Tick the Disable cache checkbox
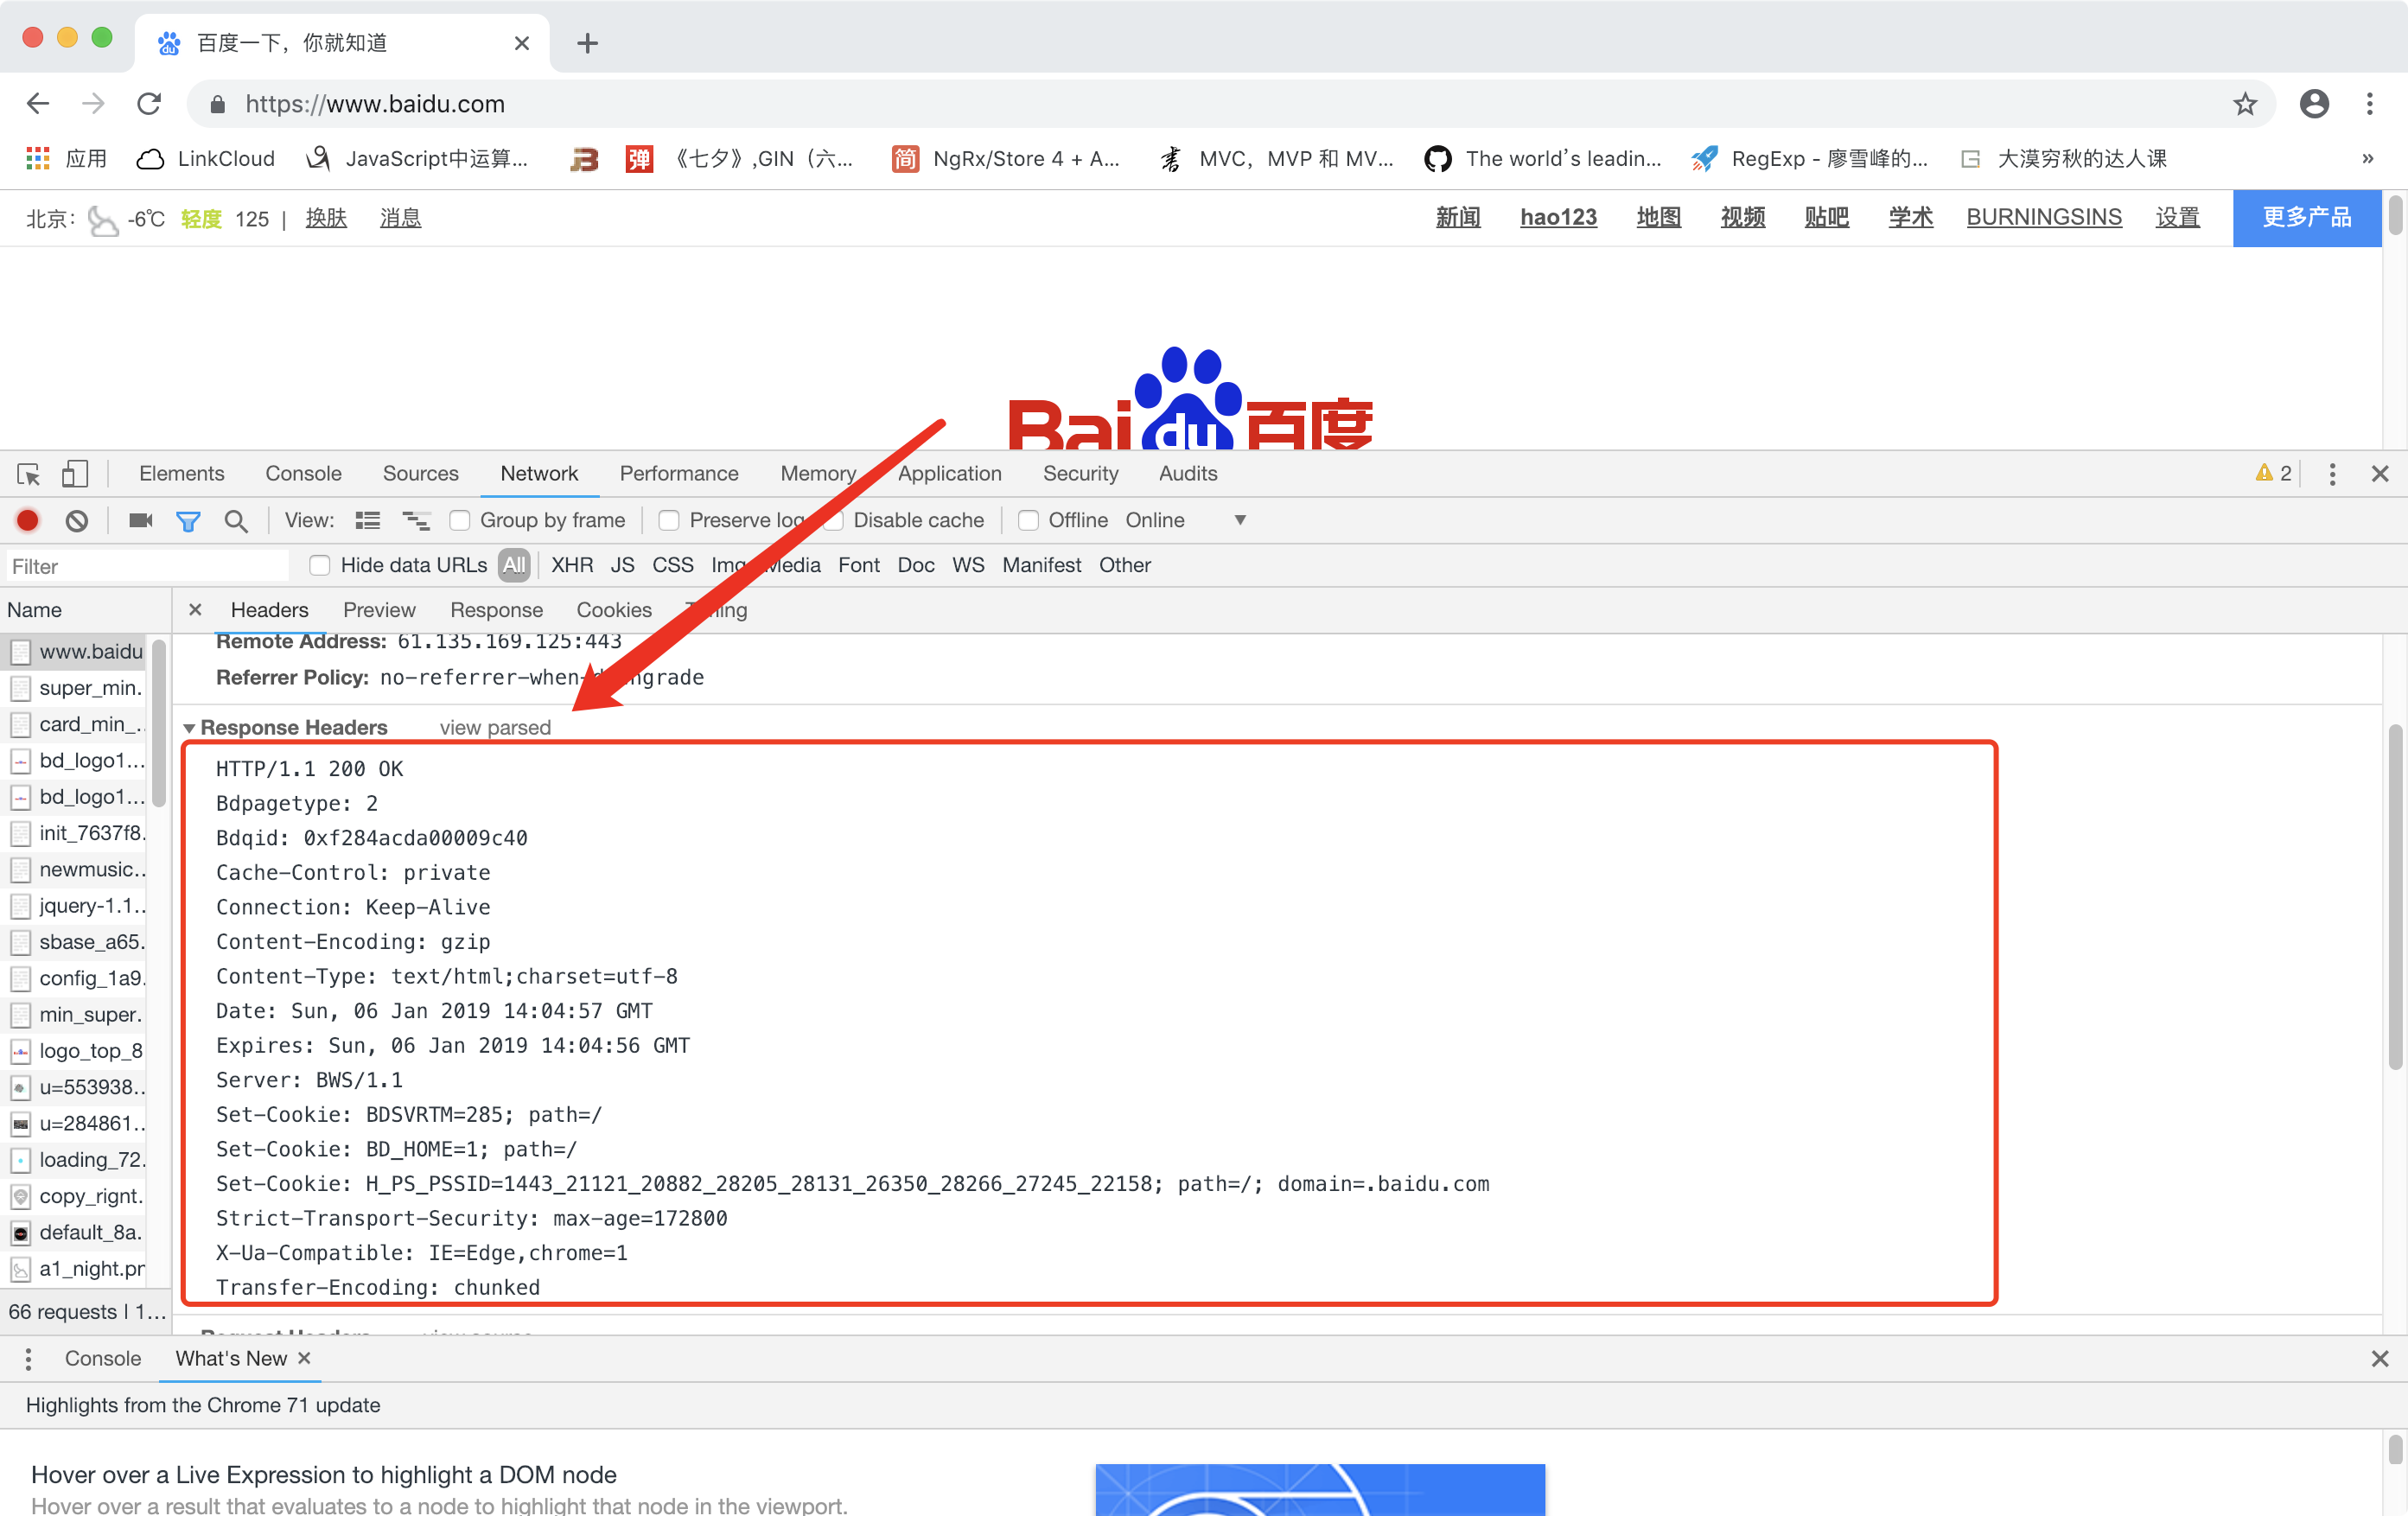 (833, 520)
